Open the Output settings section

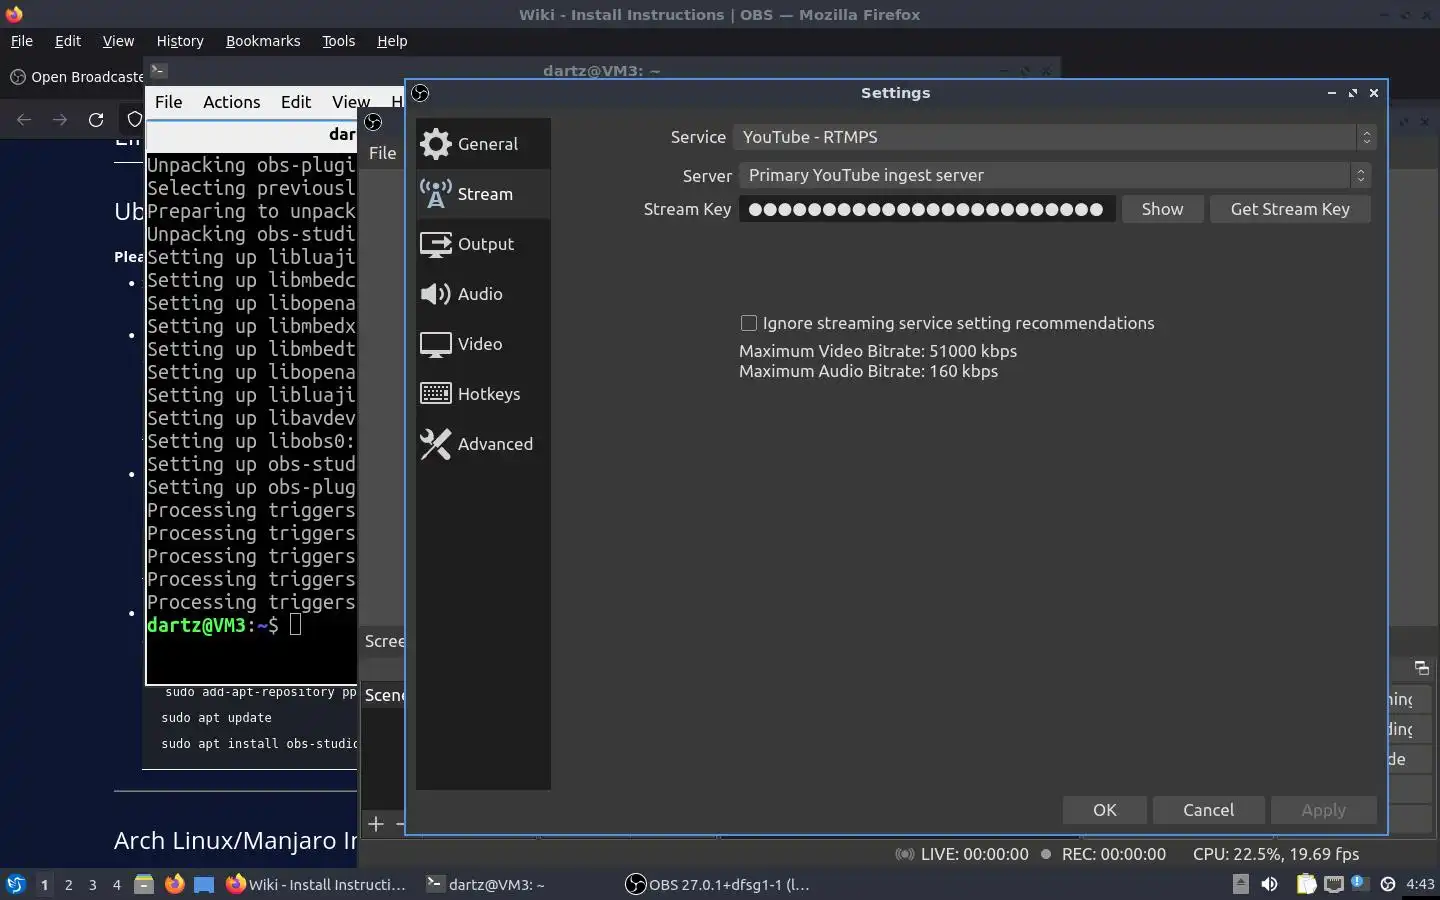click(x=483, y=244)
